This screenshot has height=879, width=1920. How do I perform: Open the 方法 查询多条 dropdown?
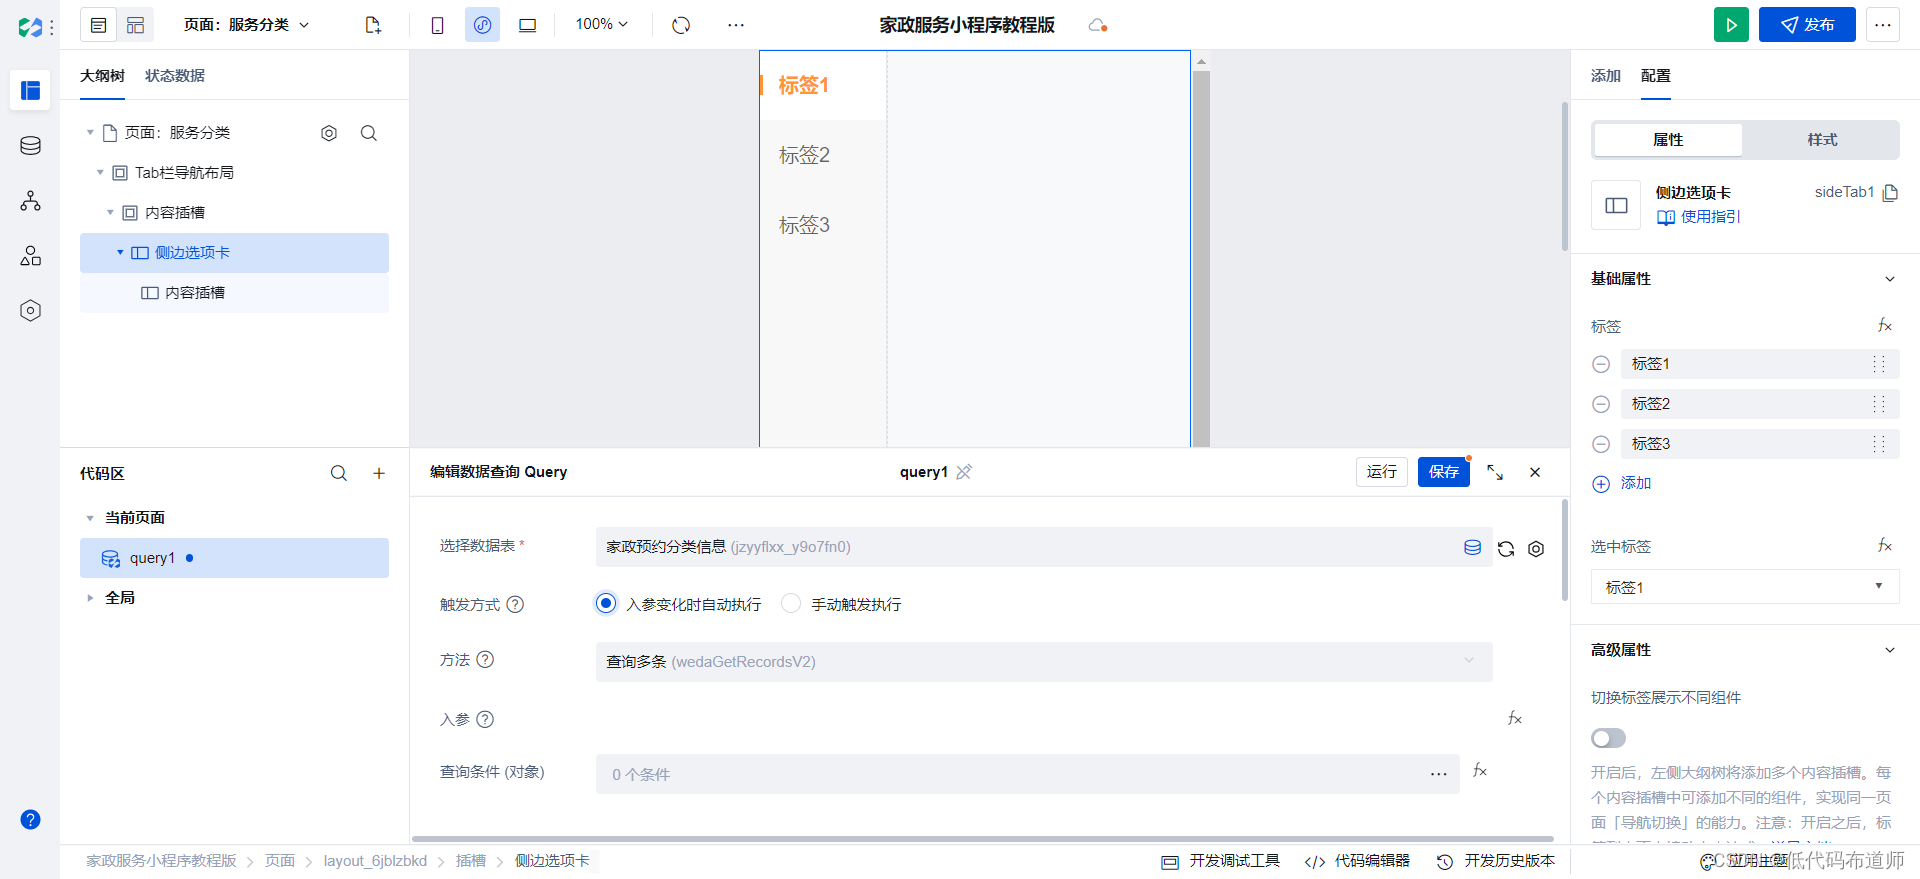tap(1044, 662)
